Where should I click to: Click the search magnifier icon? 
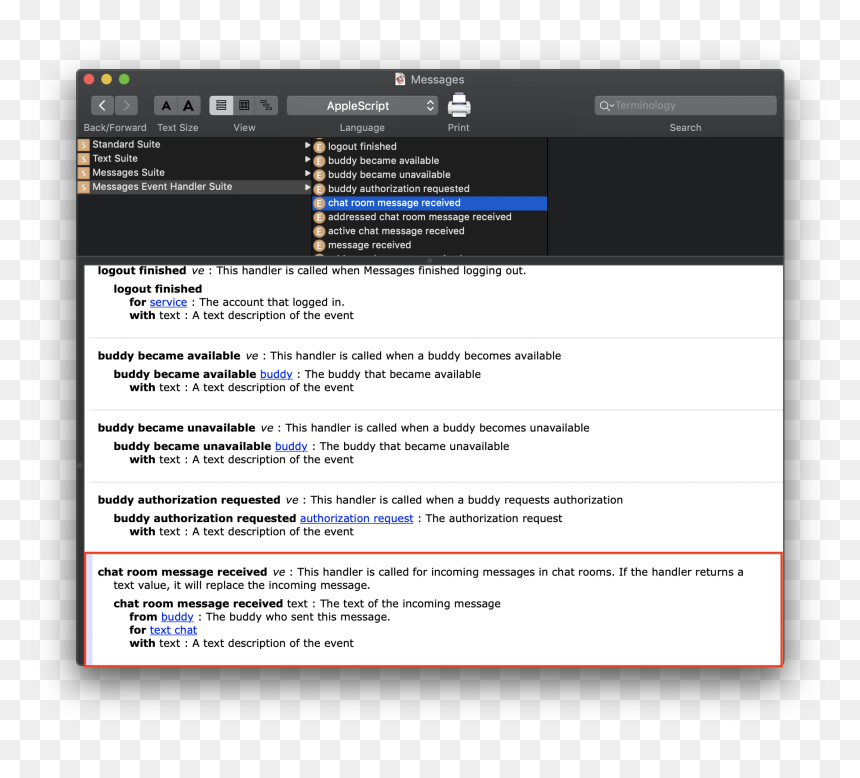click(x=606, y=105)
